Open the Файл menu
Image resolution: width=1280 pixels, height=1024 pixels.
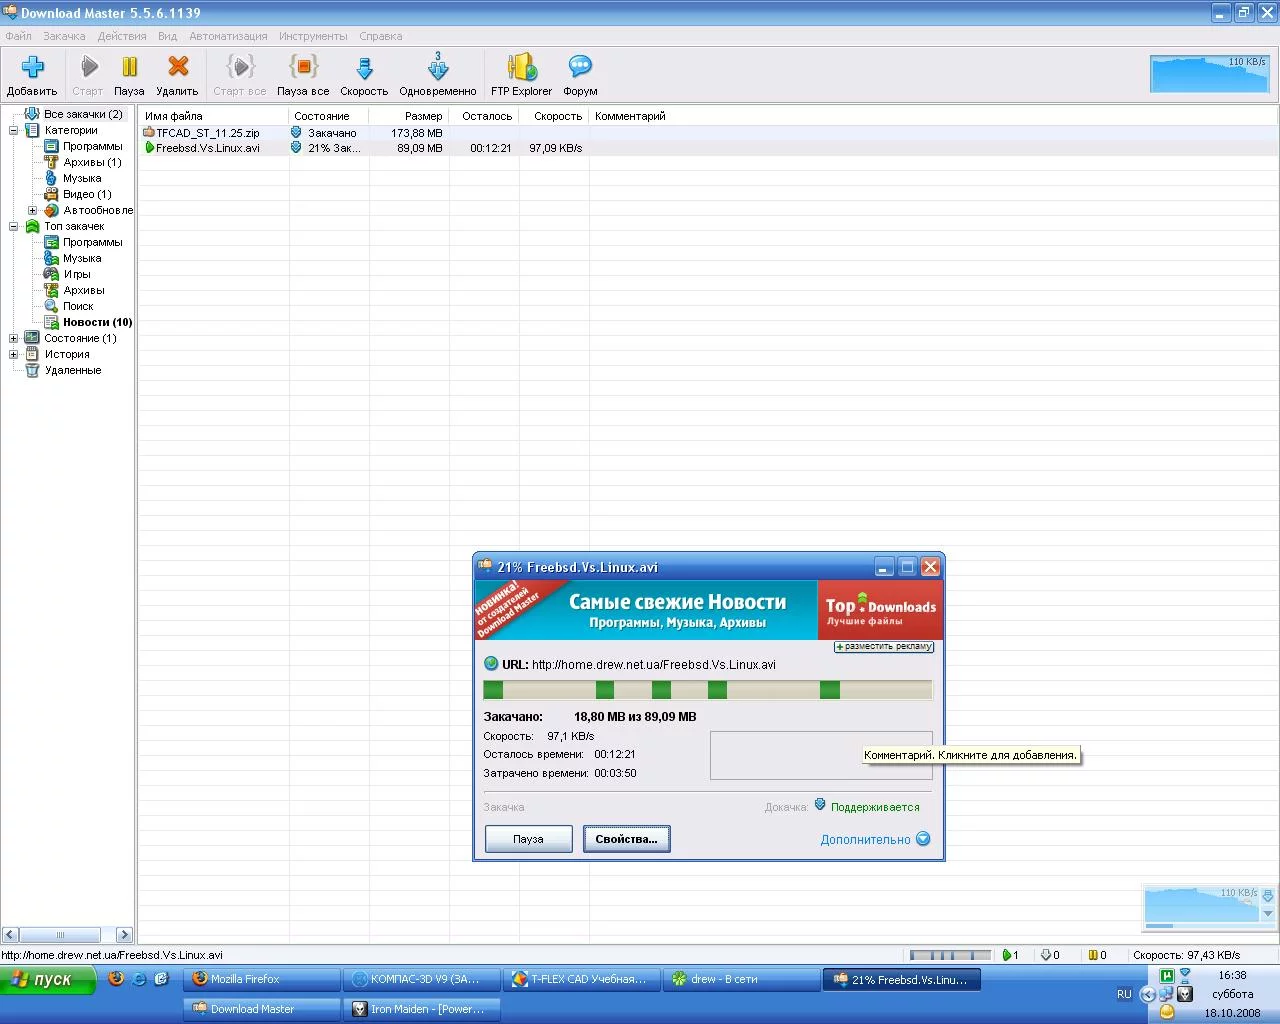[18, 36]
